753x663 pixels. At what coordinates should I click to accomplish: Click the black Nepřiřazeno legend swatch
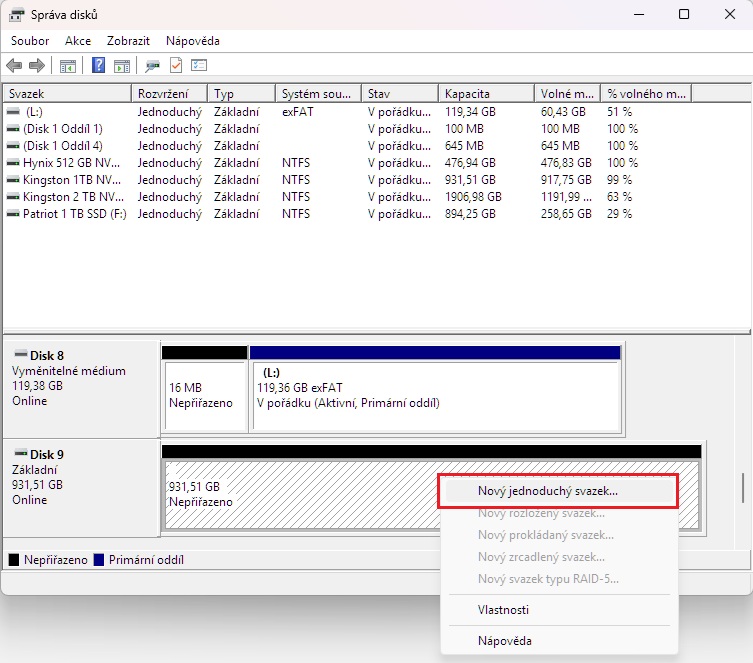[x=14, y=560]
